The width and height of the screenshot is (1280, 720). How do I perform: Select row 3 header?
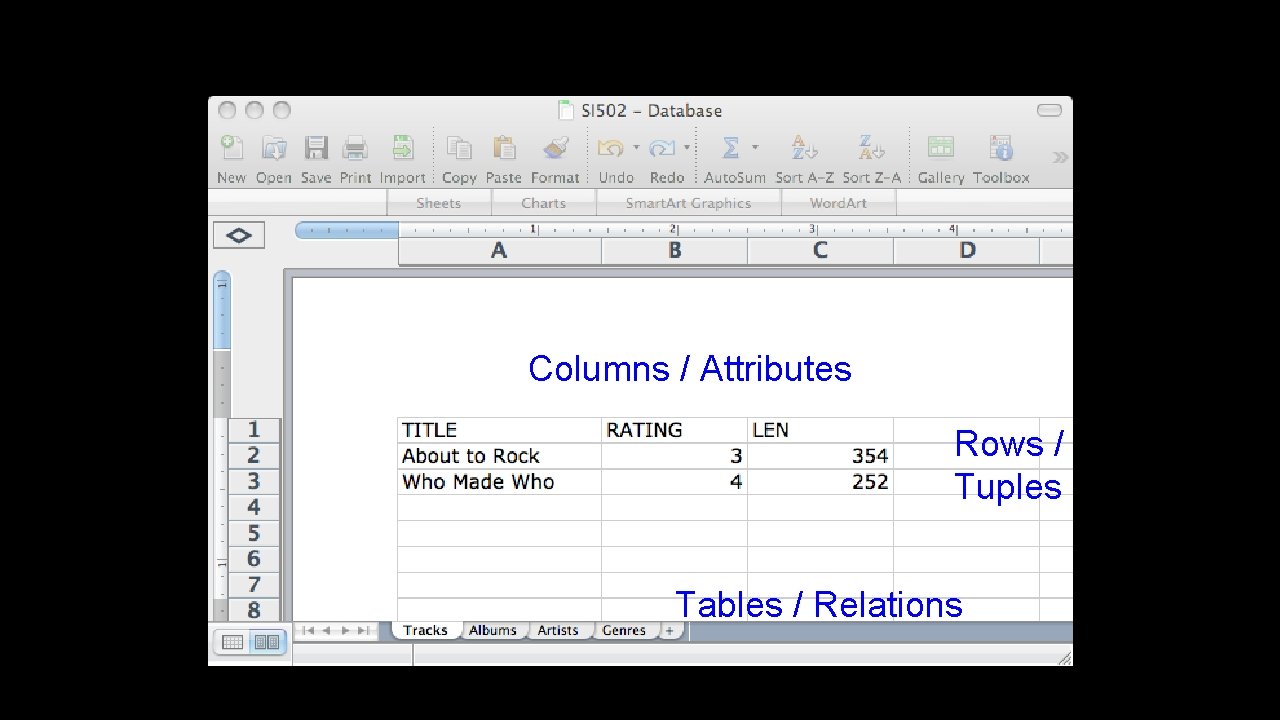tap(254, 482)
